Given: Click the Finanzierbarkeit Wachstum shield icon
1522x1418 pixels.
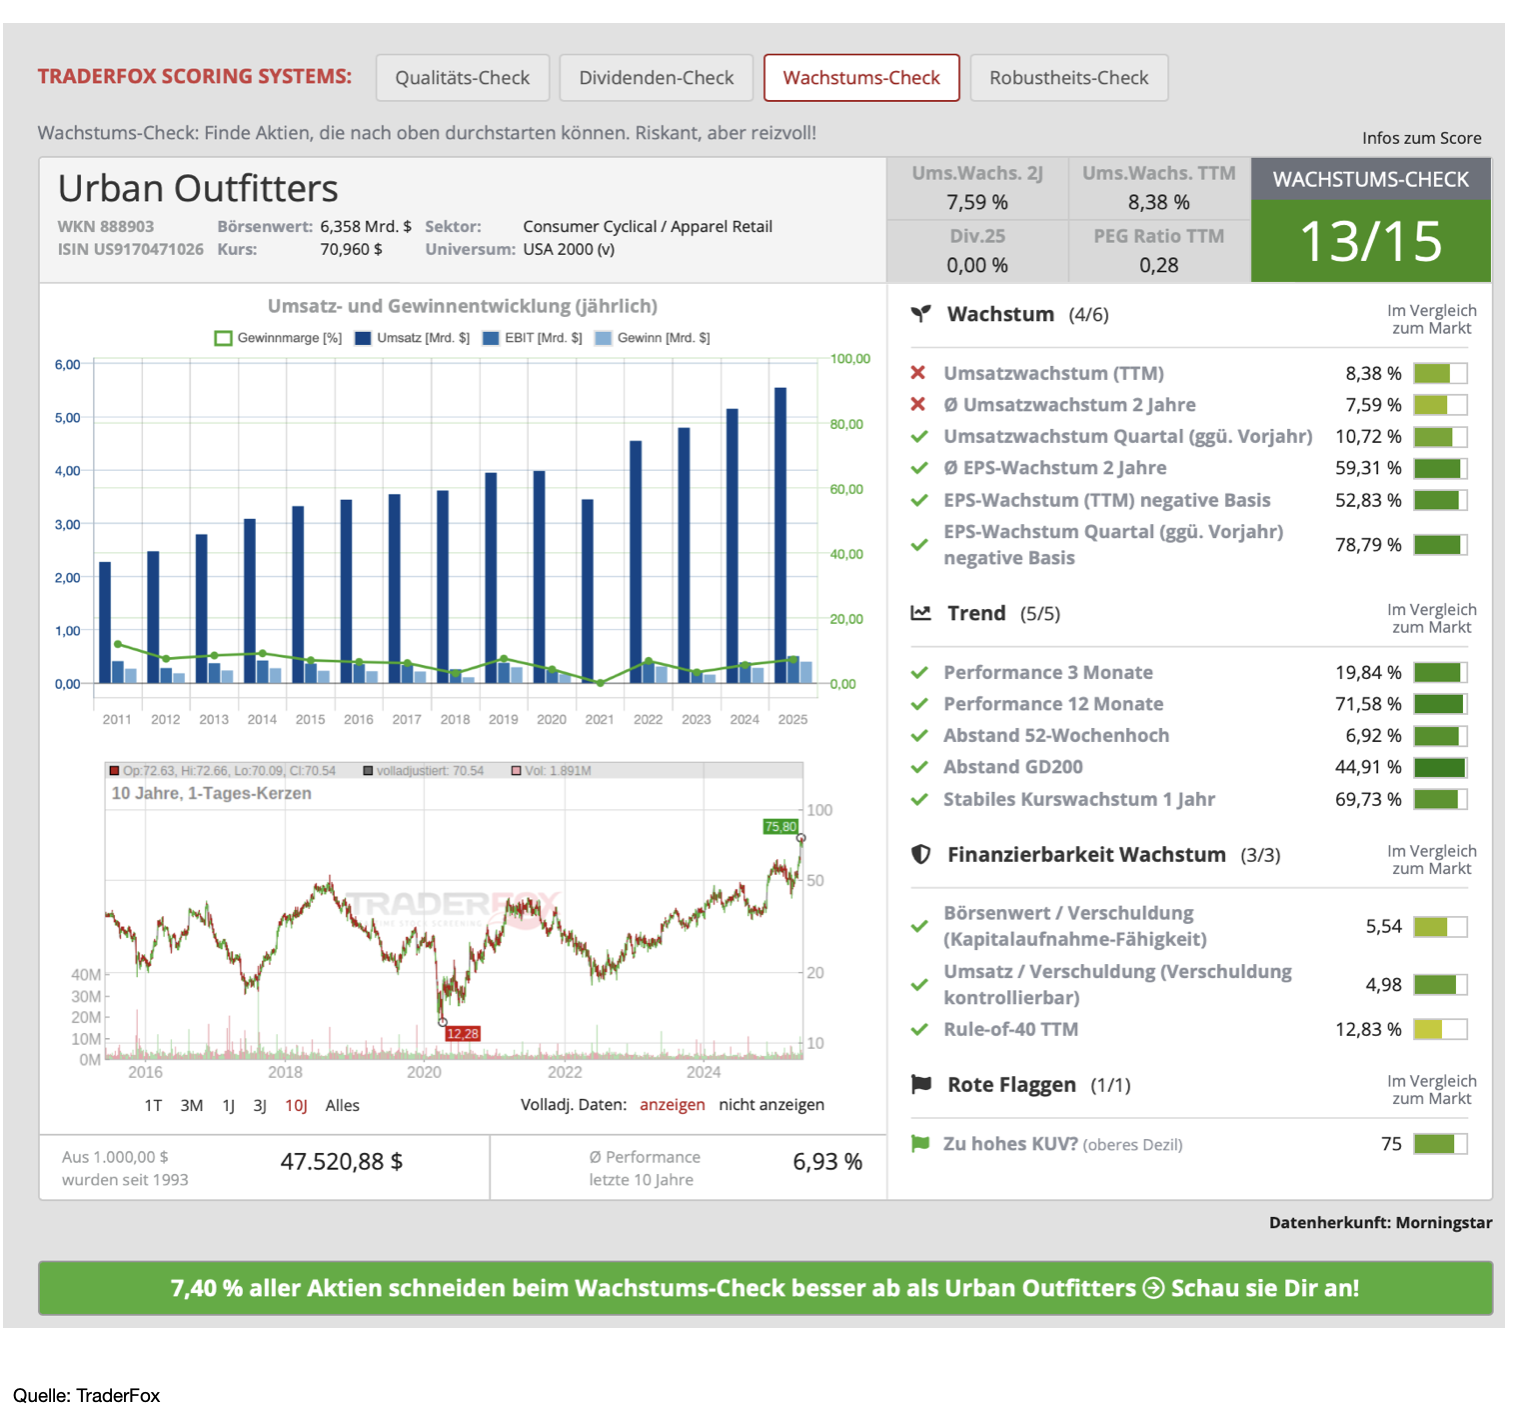Looking at the screenshot, I should coord(921,854).
